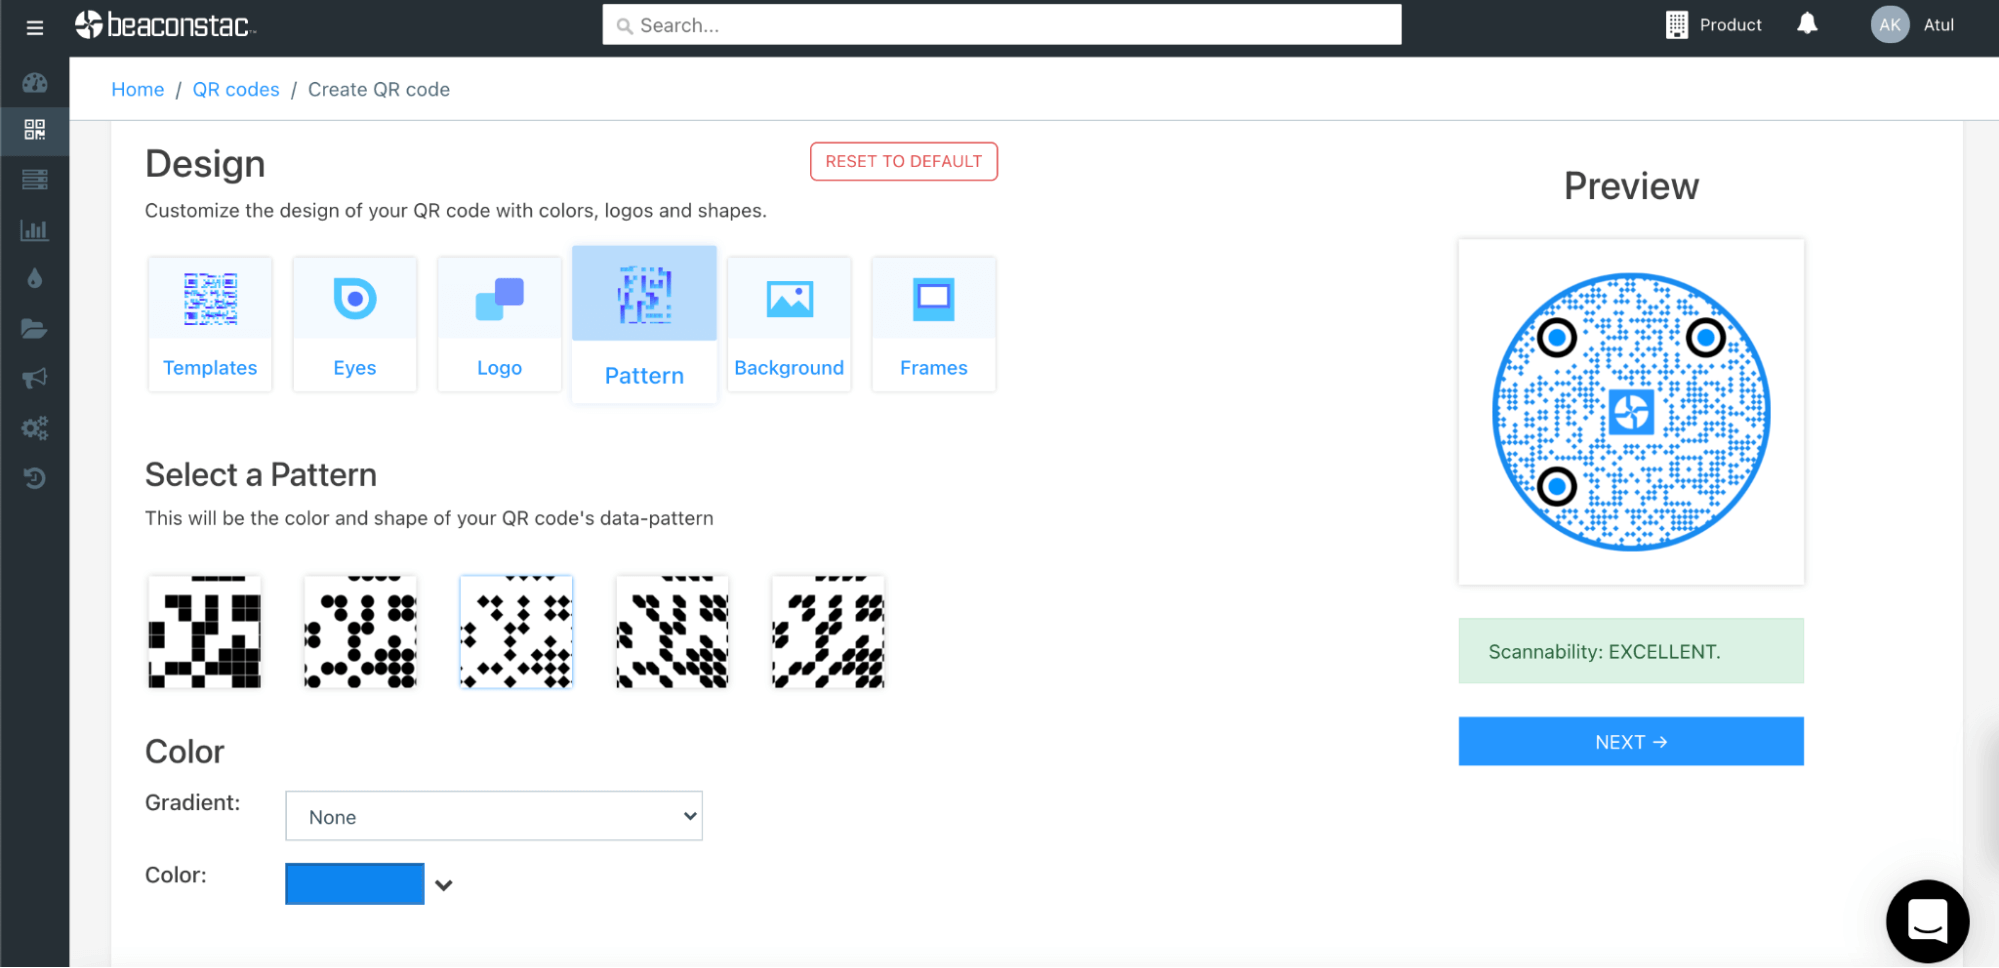This screenshot has height=968, width=1999.
Task: Open the QR codes sidebar icon
Action: pyautogui.click(x=35, y=130)
